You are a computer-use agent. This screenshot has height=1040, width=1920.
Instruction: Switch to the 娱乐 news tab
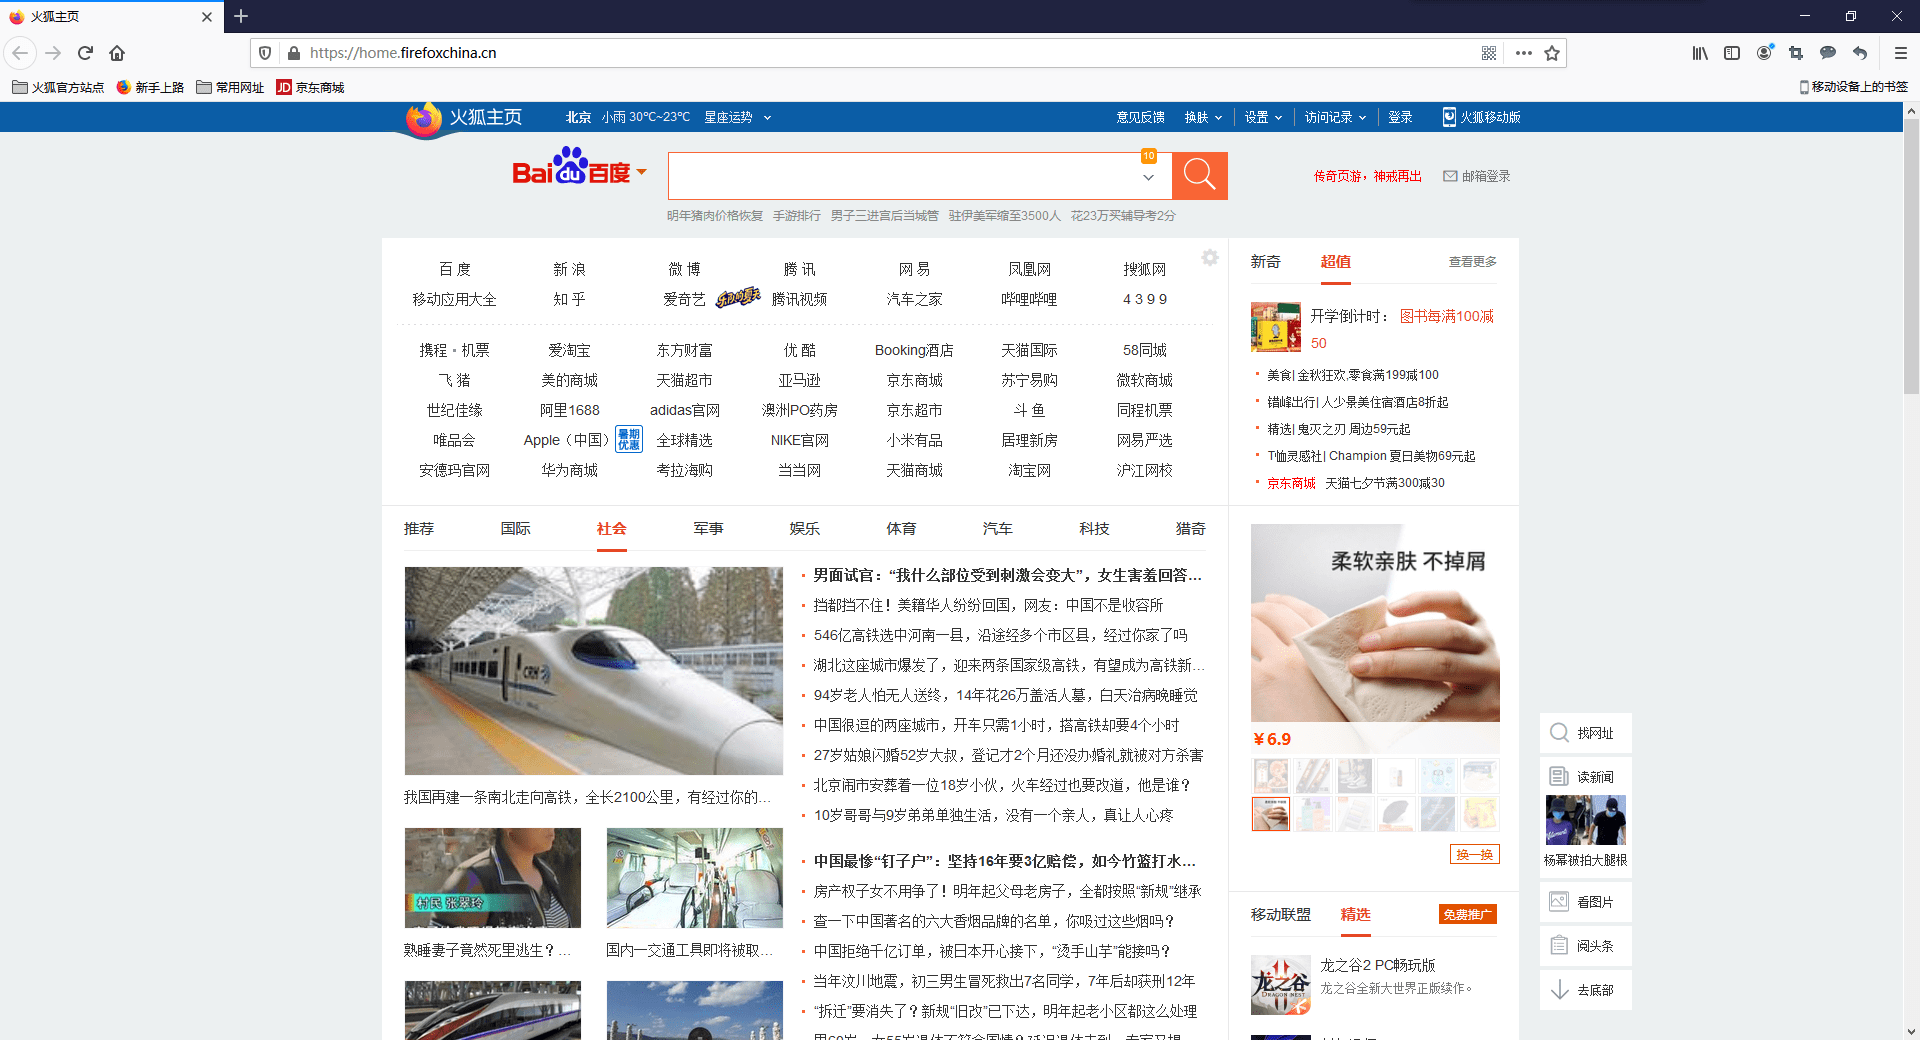click(805, 528)
